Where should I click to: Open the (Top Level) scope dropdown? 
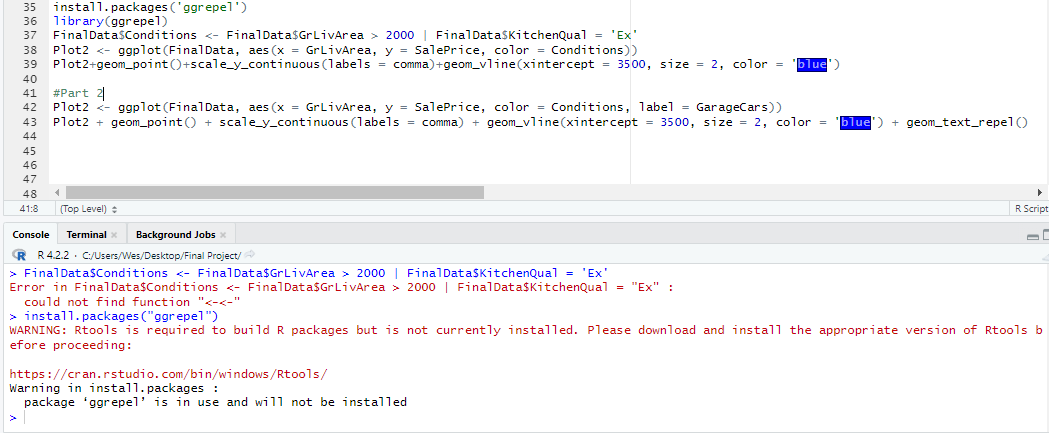pos(88,209)
